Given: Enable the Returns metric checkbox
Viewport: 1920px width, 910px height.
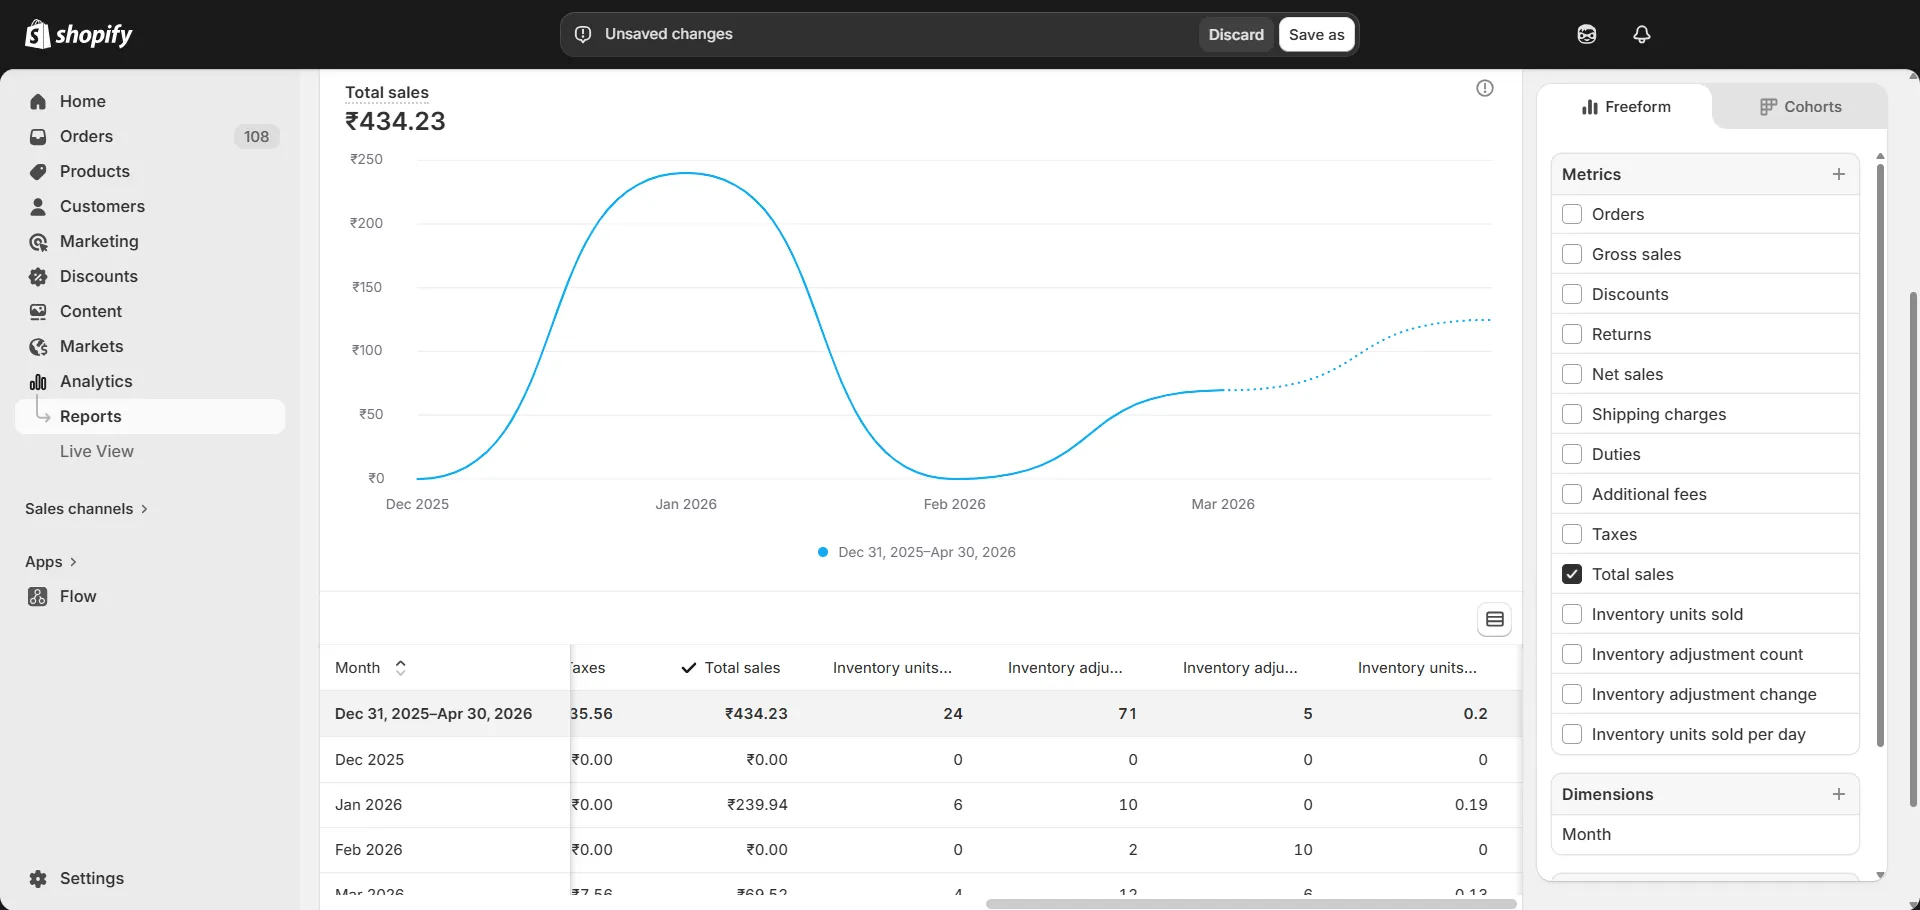Looking at the screenshot, I should point(1572,334).
